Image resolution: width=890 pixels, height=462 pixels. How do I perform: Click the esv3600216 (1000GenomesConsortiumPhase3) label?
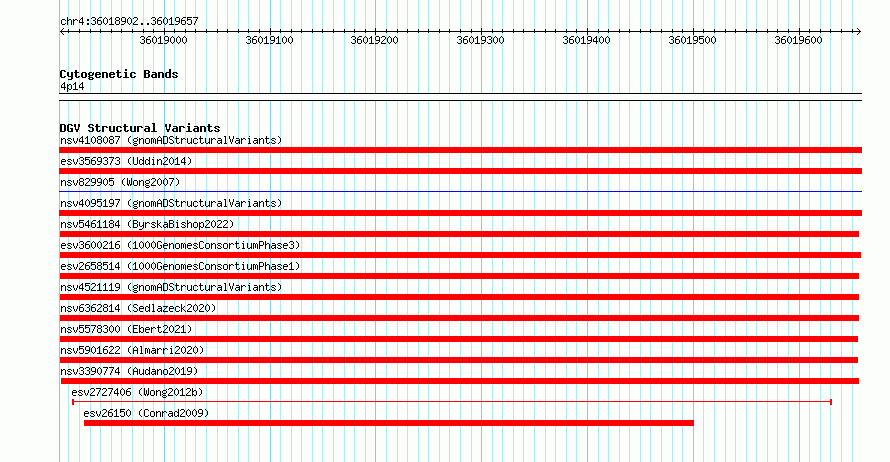point(180,245)
